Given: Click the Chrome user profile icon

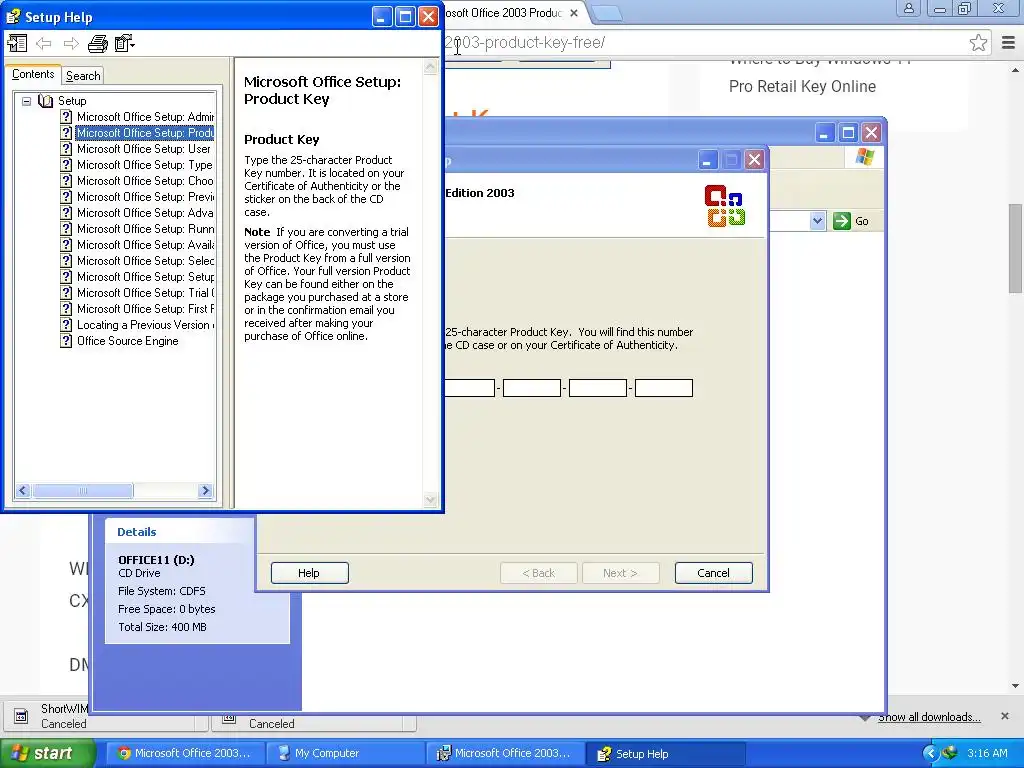Looking at the screenshot, I should pos(908,8).
